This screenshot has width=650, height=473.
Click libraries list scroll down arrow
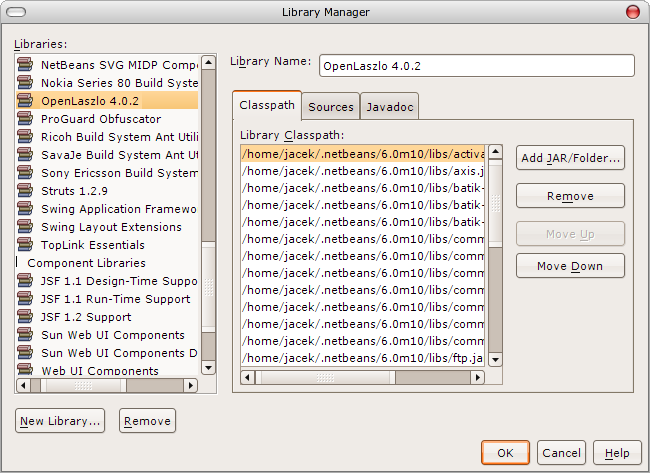click(209, 367)
